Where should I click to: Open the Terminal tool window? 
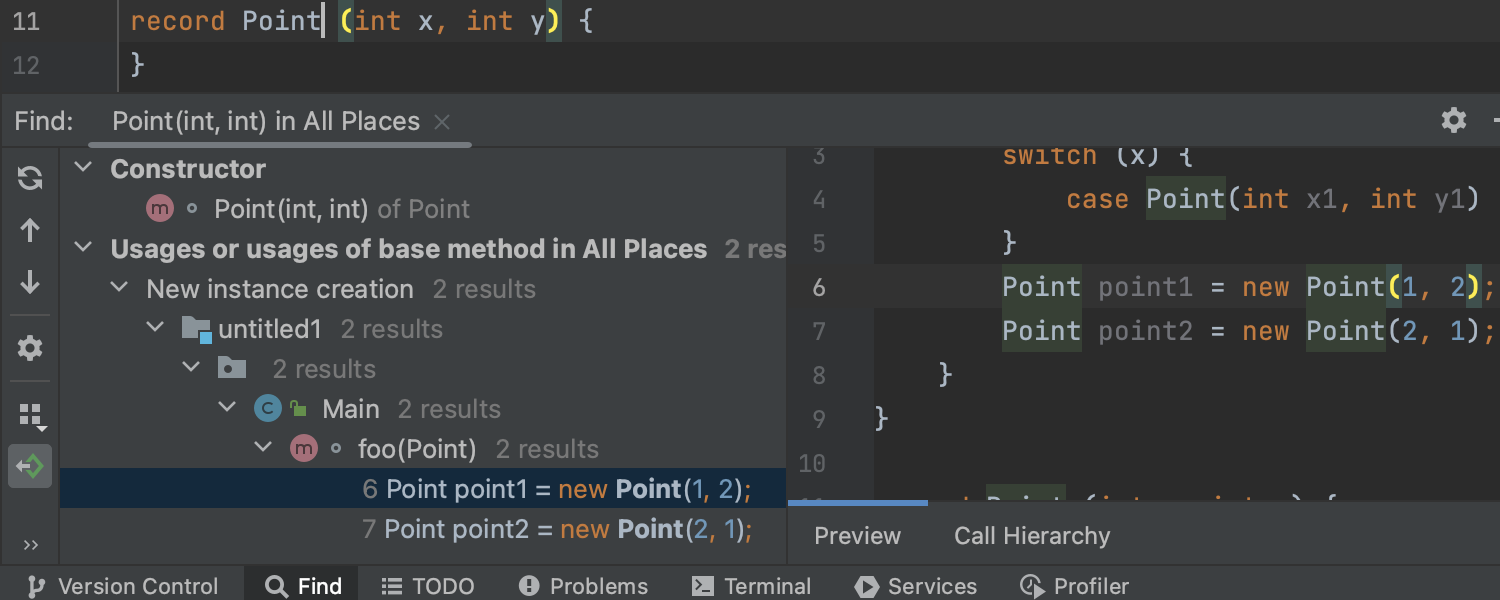point(752,586)
